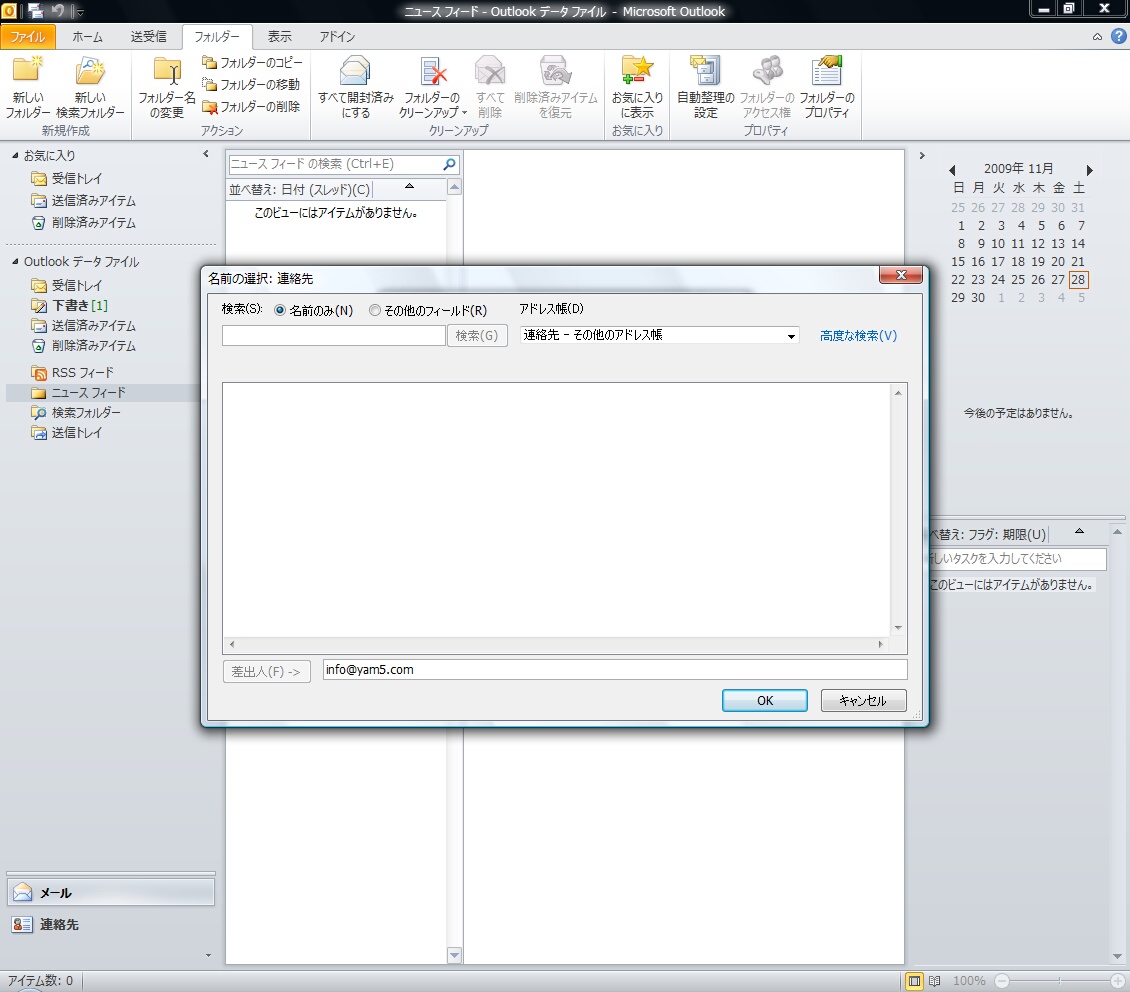Create a new search folder (新しい検索フォルダー)

[90, 87]
